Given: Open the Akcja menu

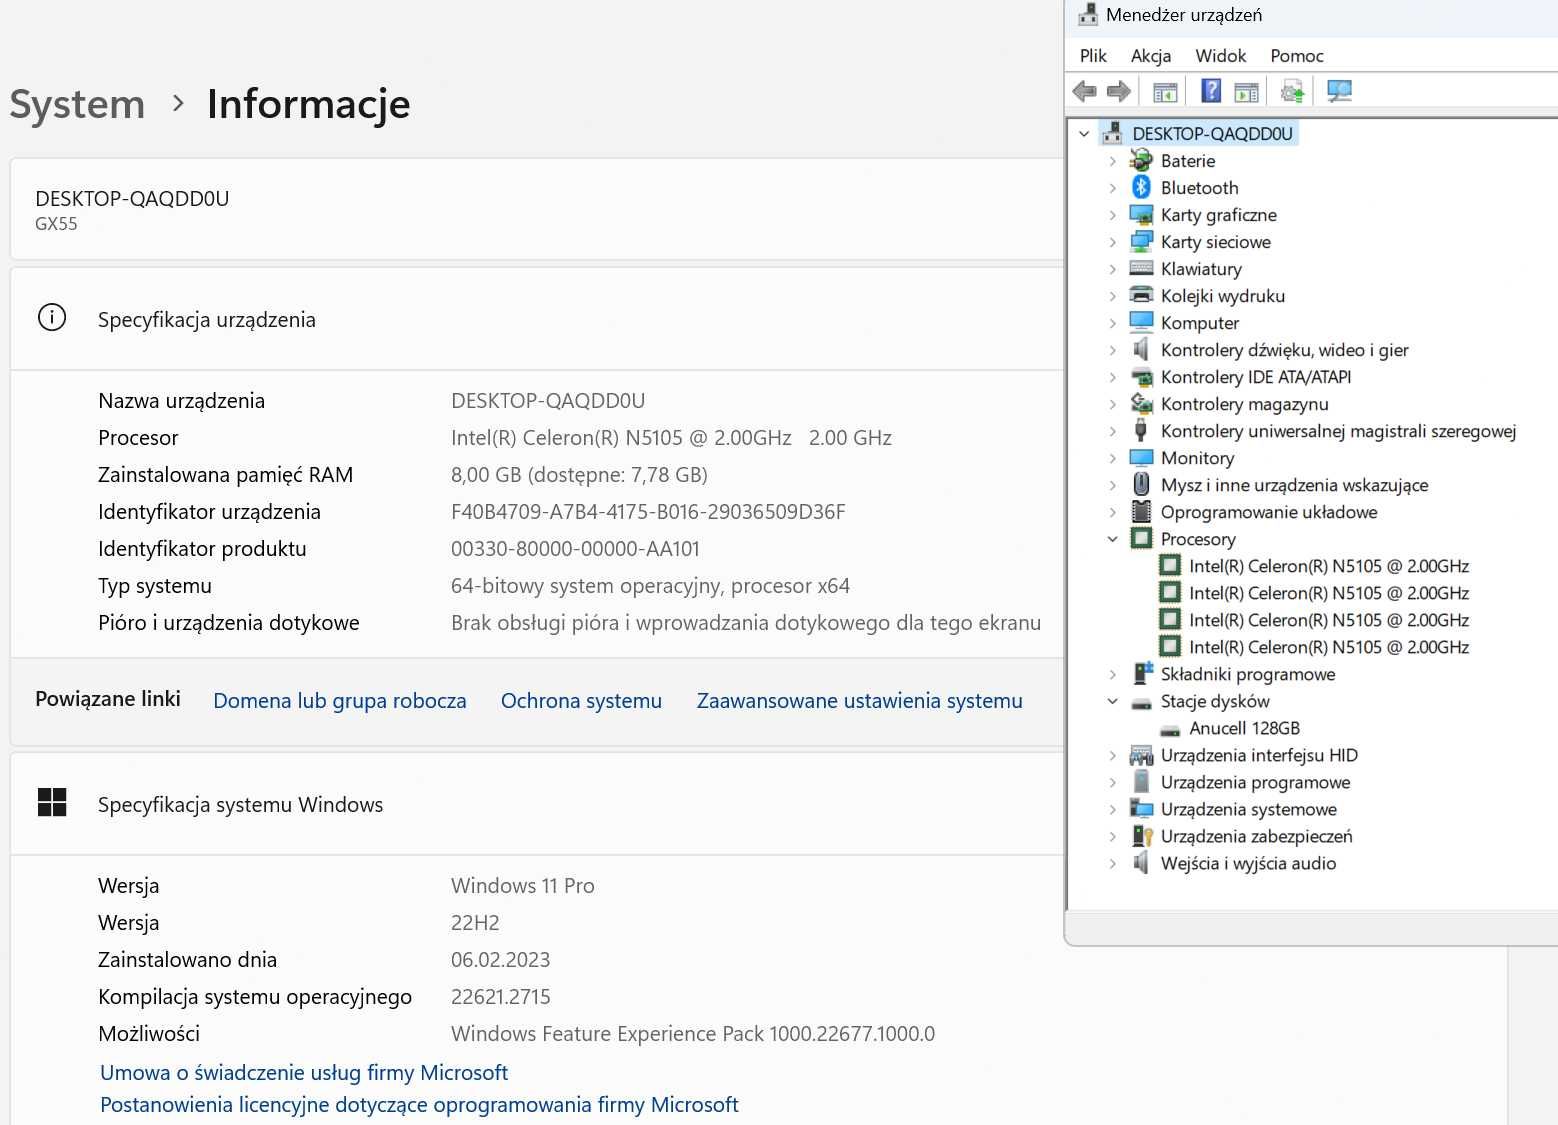Looking at the screenshot, I should [x=1151, y=56].
